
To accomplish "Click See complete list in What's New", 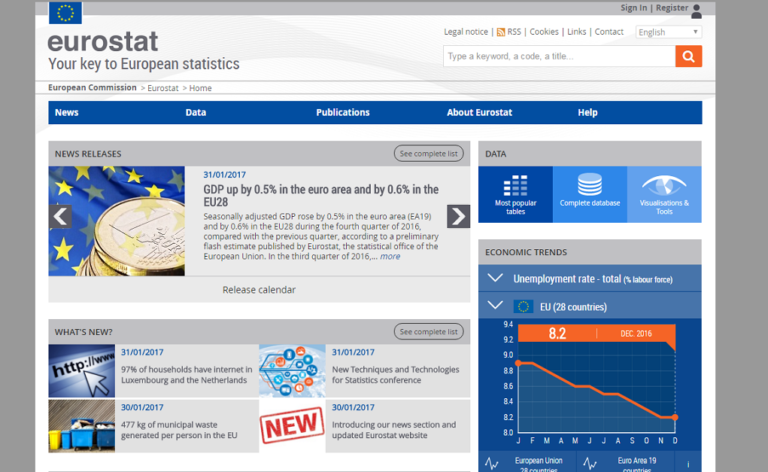I will coord(429,332).
